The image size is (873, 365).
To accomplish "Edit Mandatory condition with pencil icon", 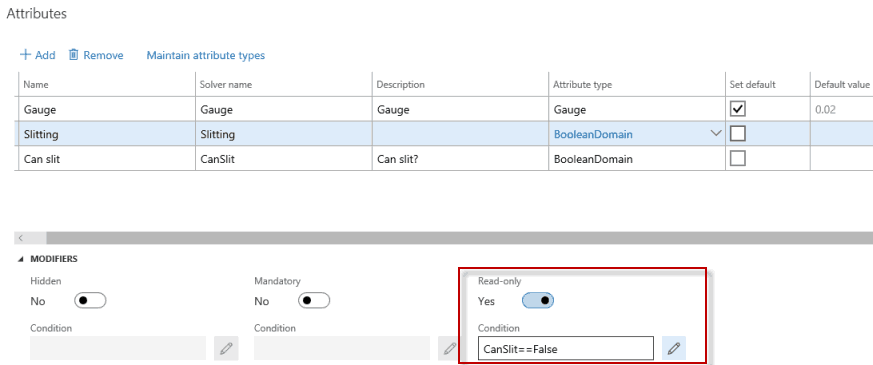I will tap(450, 348).
